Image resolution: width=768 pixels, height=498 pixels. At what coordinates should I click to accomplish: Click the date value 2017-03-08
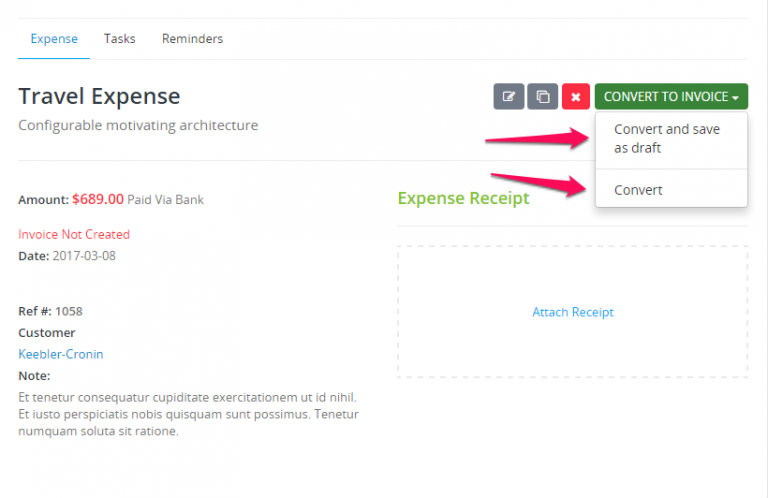click(84, 256)
